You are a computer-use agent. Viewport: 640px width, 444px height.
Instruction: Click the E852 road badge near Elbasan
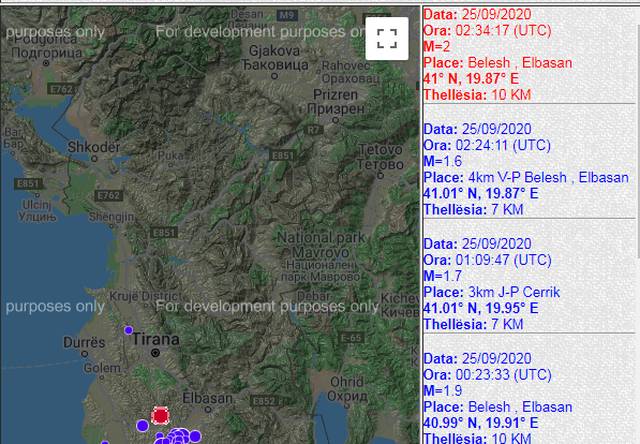click(x=264, y=401)
